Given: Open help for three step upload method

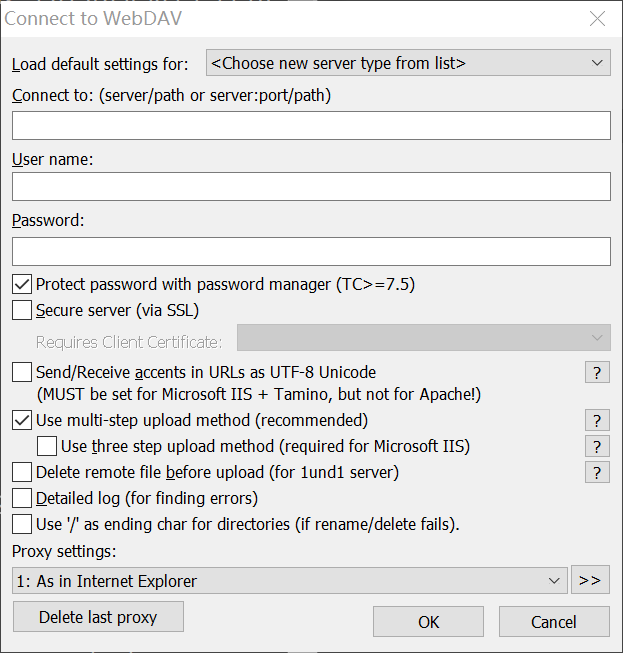Looking at the screenshot, I should (x=597, y=447).
